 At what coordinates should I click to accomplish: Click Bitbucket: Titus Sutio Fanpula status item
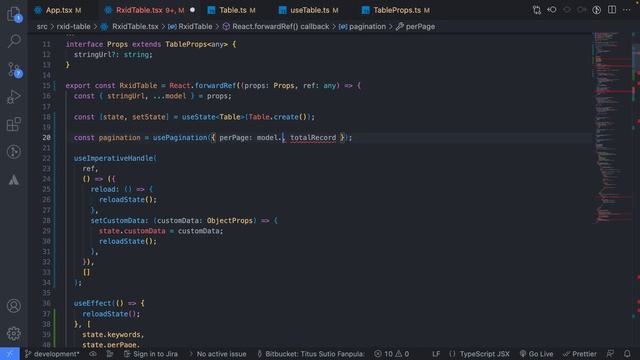311,354
